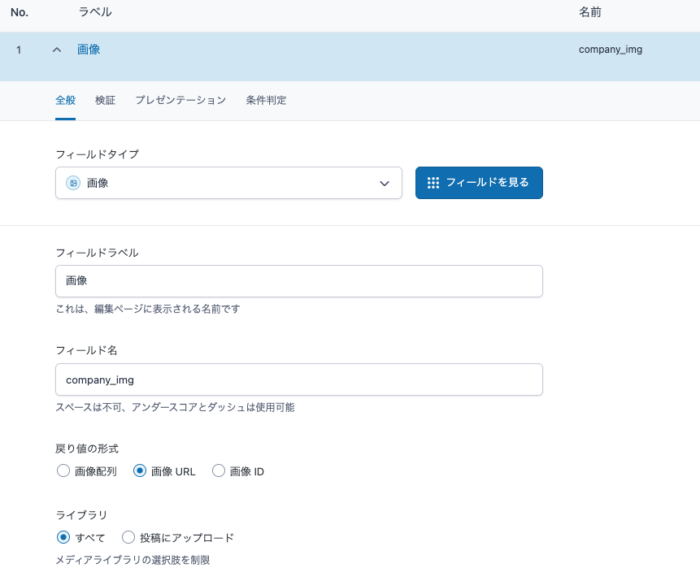
Task: Select the すべて library radio button
Action: click(x=64, y=537)
